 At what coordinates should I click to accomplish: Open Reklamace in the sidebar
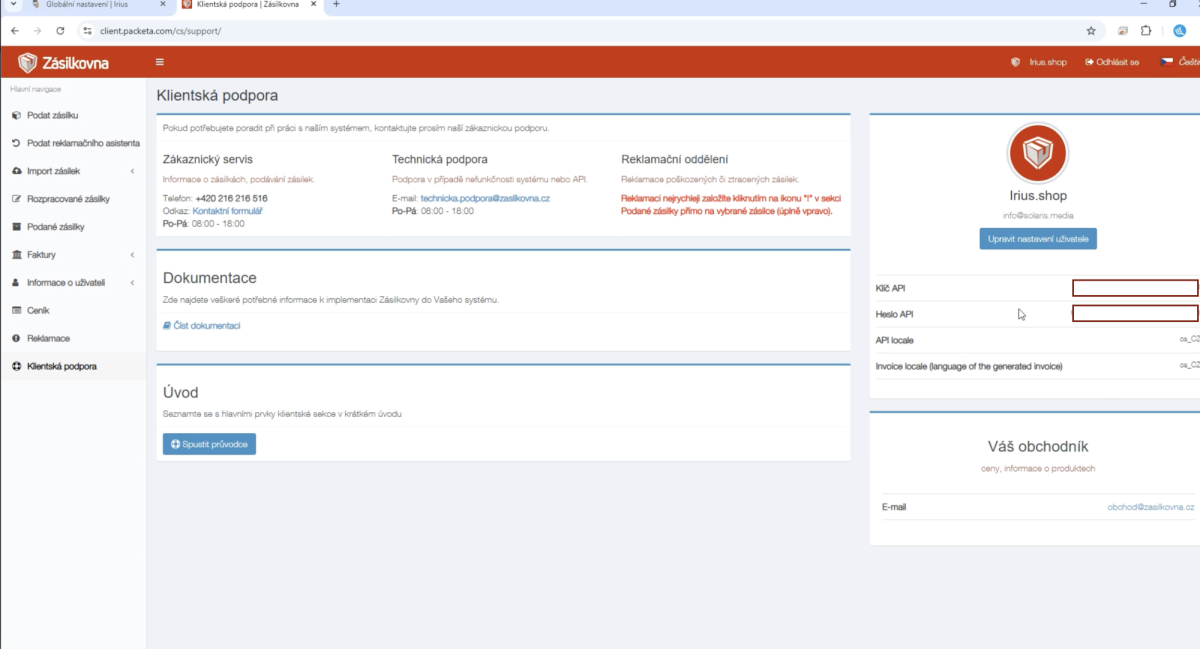pos(48,339)
